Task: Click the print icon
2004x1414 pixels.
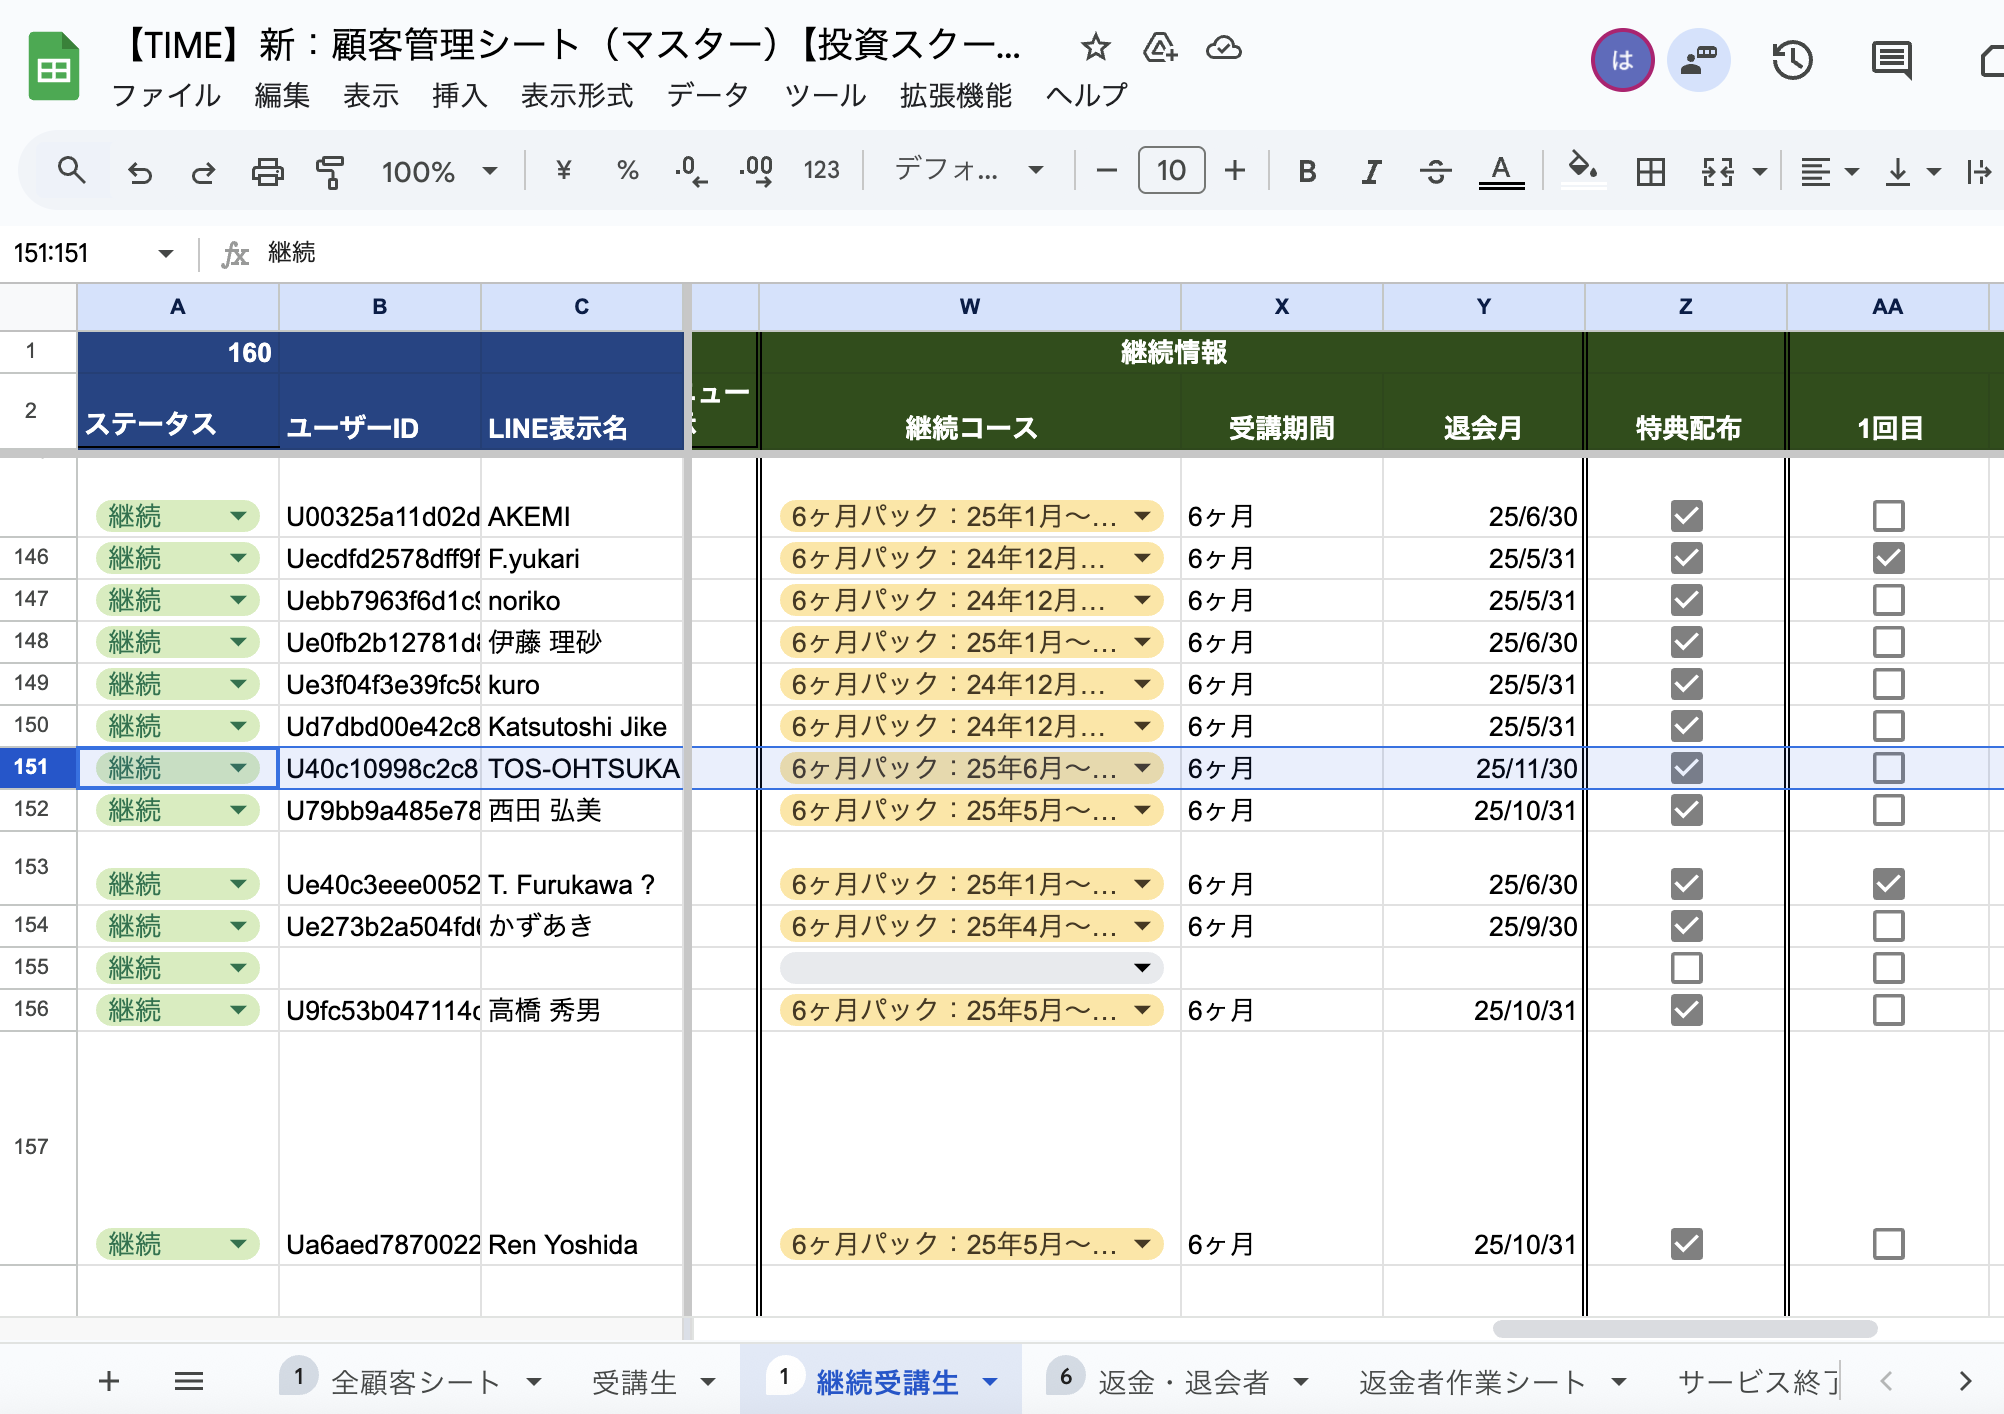Action: (266, 171)
